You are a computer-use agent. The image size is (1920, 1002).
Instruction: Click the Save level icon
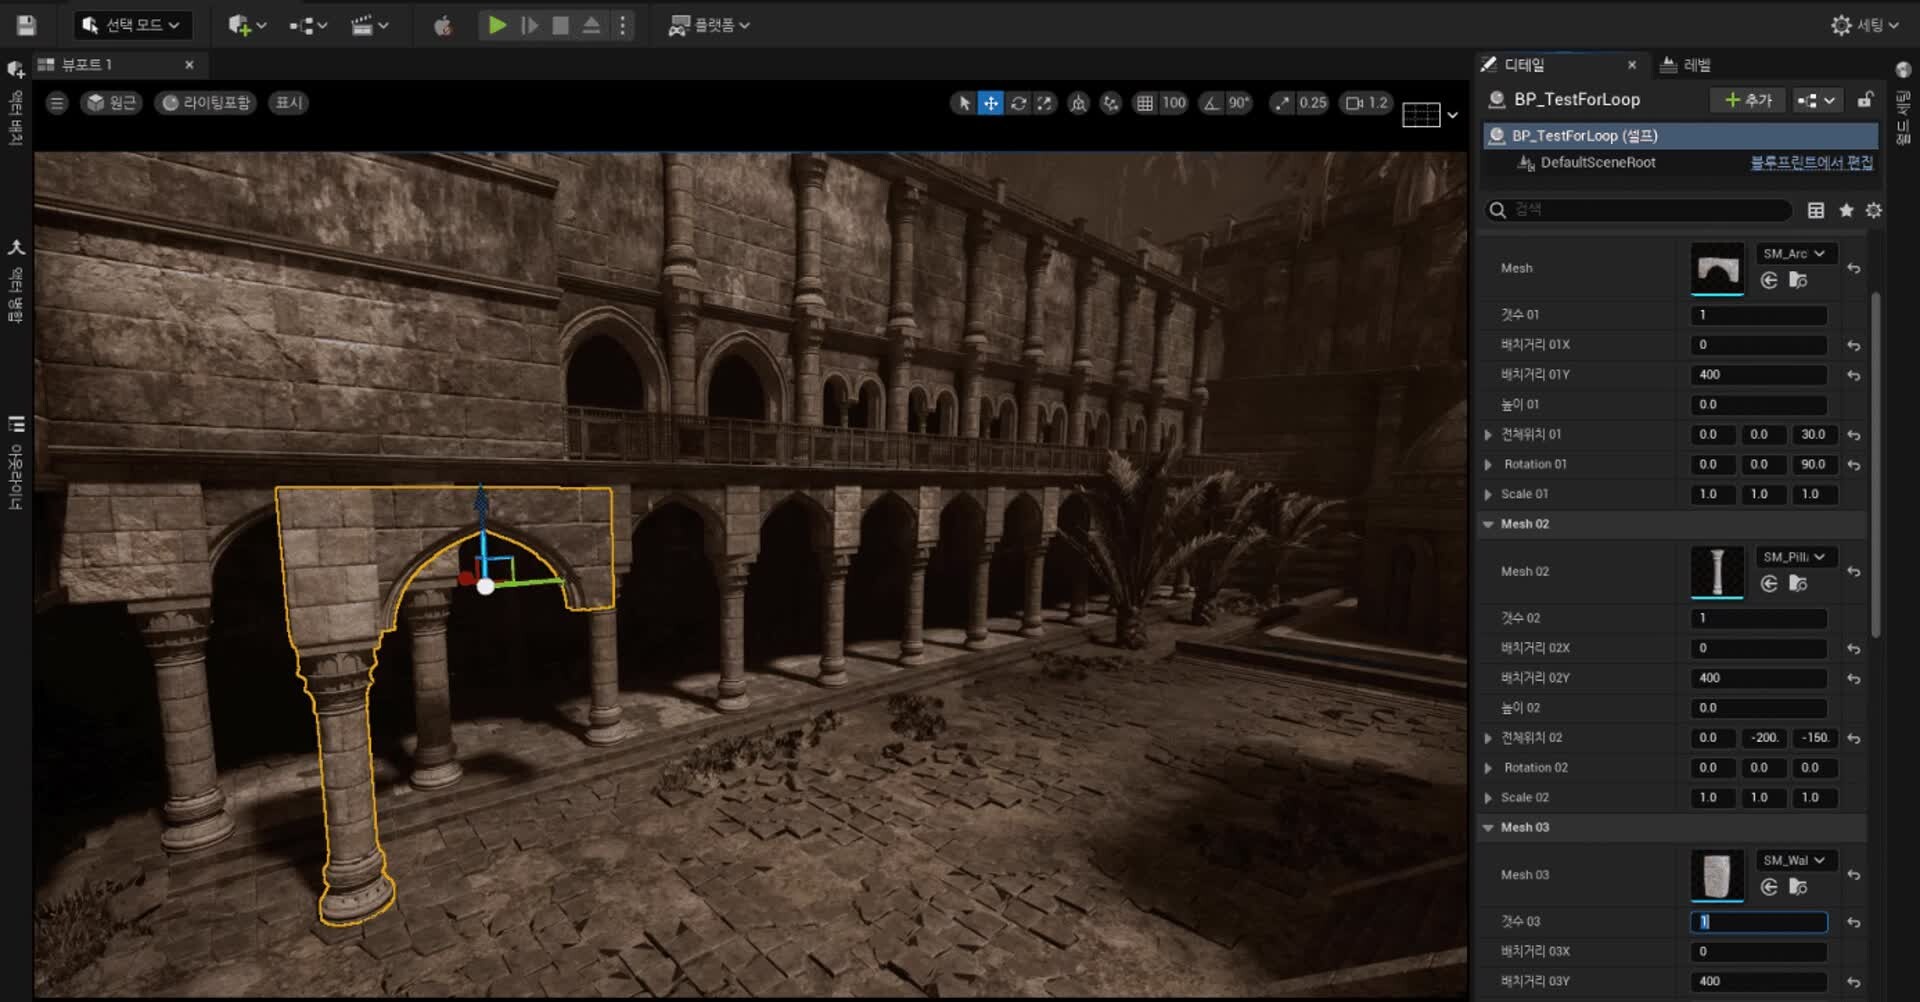click(27, 25)
